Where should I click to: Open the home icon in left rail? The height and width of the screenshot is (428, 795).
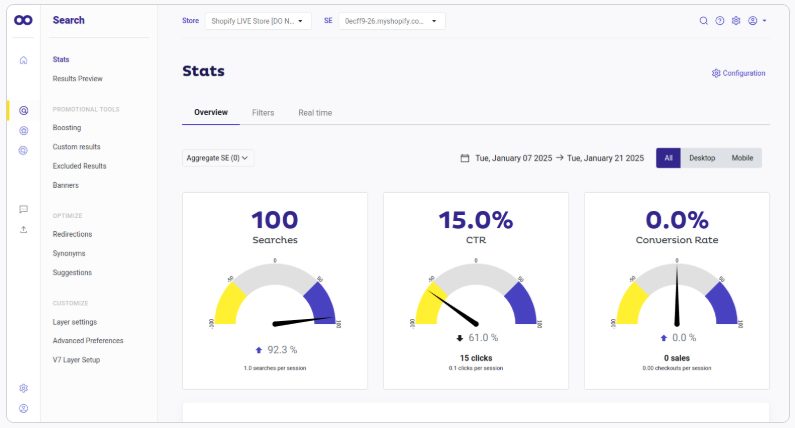[23, 60]
